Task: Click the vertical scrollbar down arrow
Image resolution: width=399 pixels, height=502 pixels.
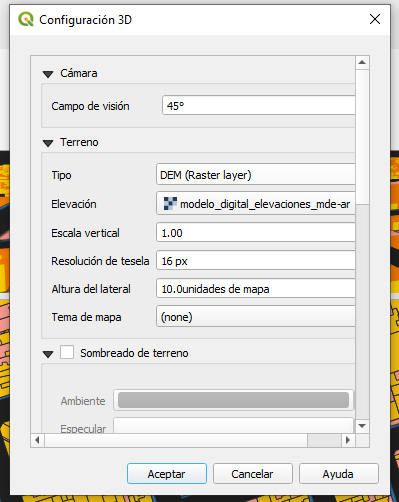Action: click(x=362, y=426)
